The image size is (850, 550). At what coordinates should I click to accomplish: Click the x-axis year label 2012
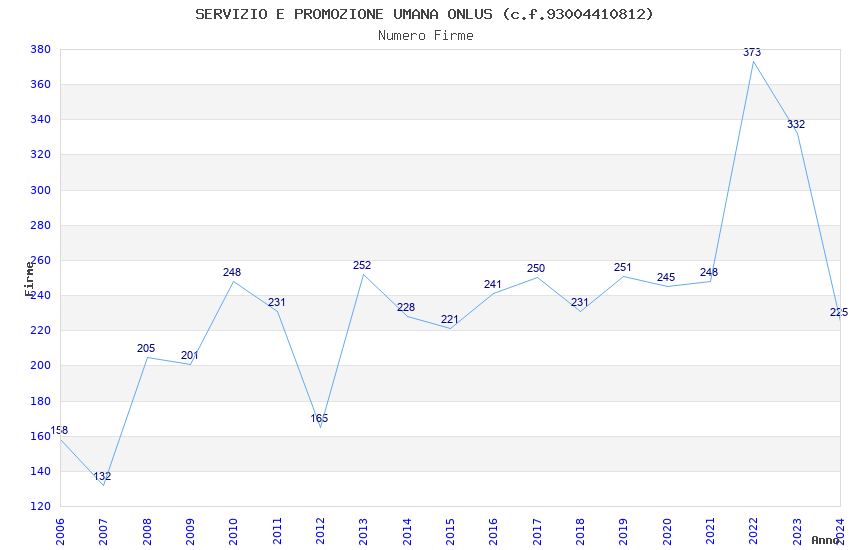pos(320,532)
